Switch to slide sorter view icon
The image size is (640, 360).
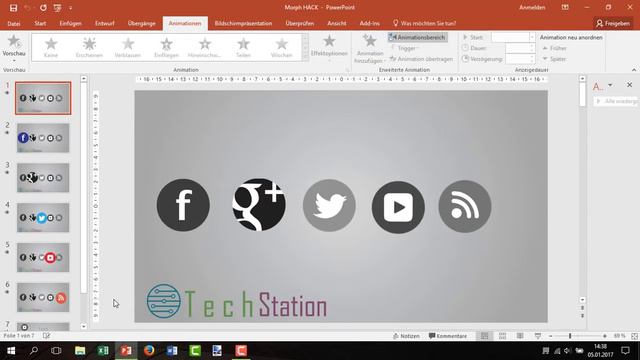click(x=502, y=336)
